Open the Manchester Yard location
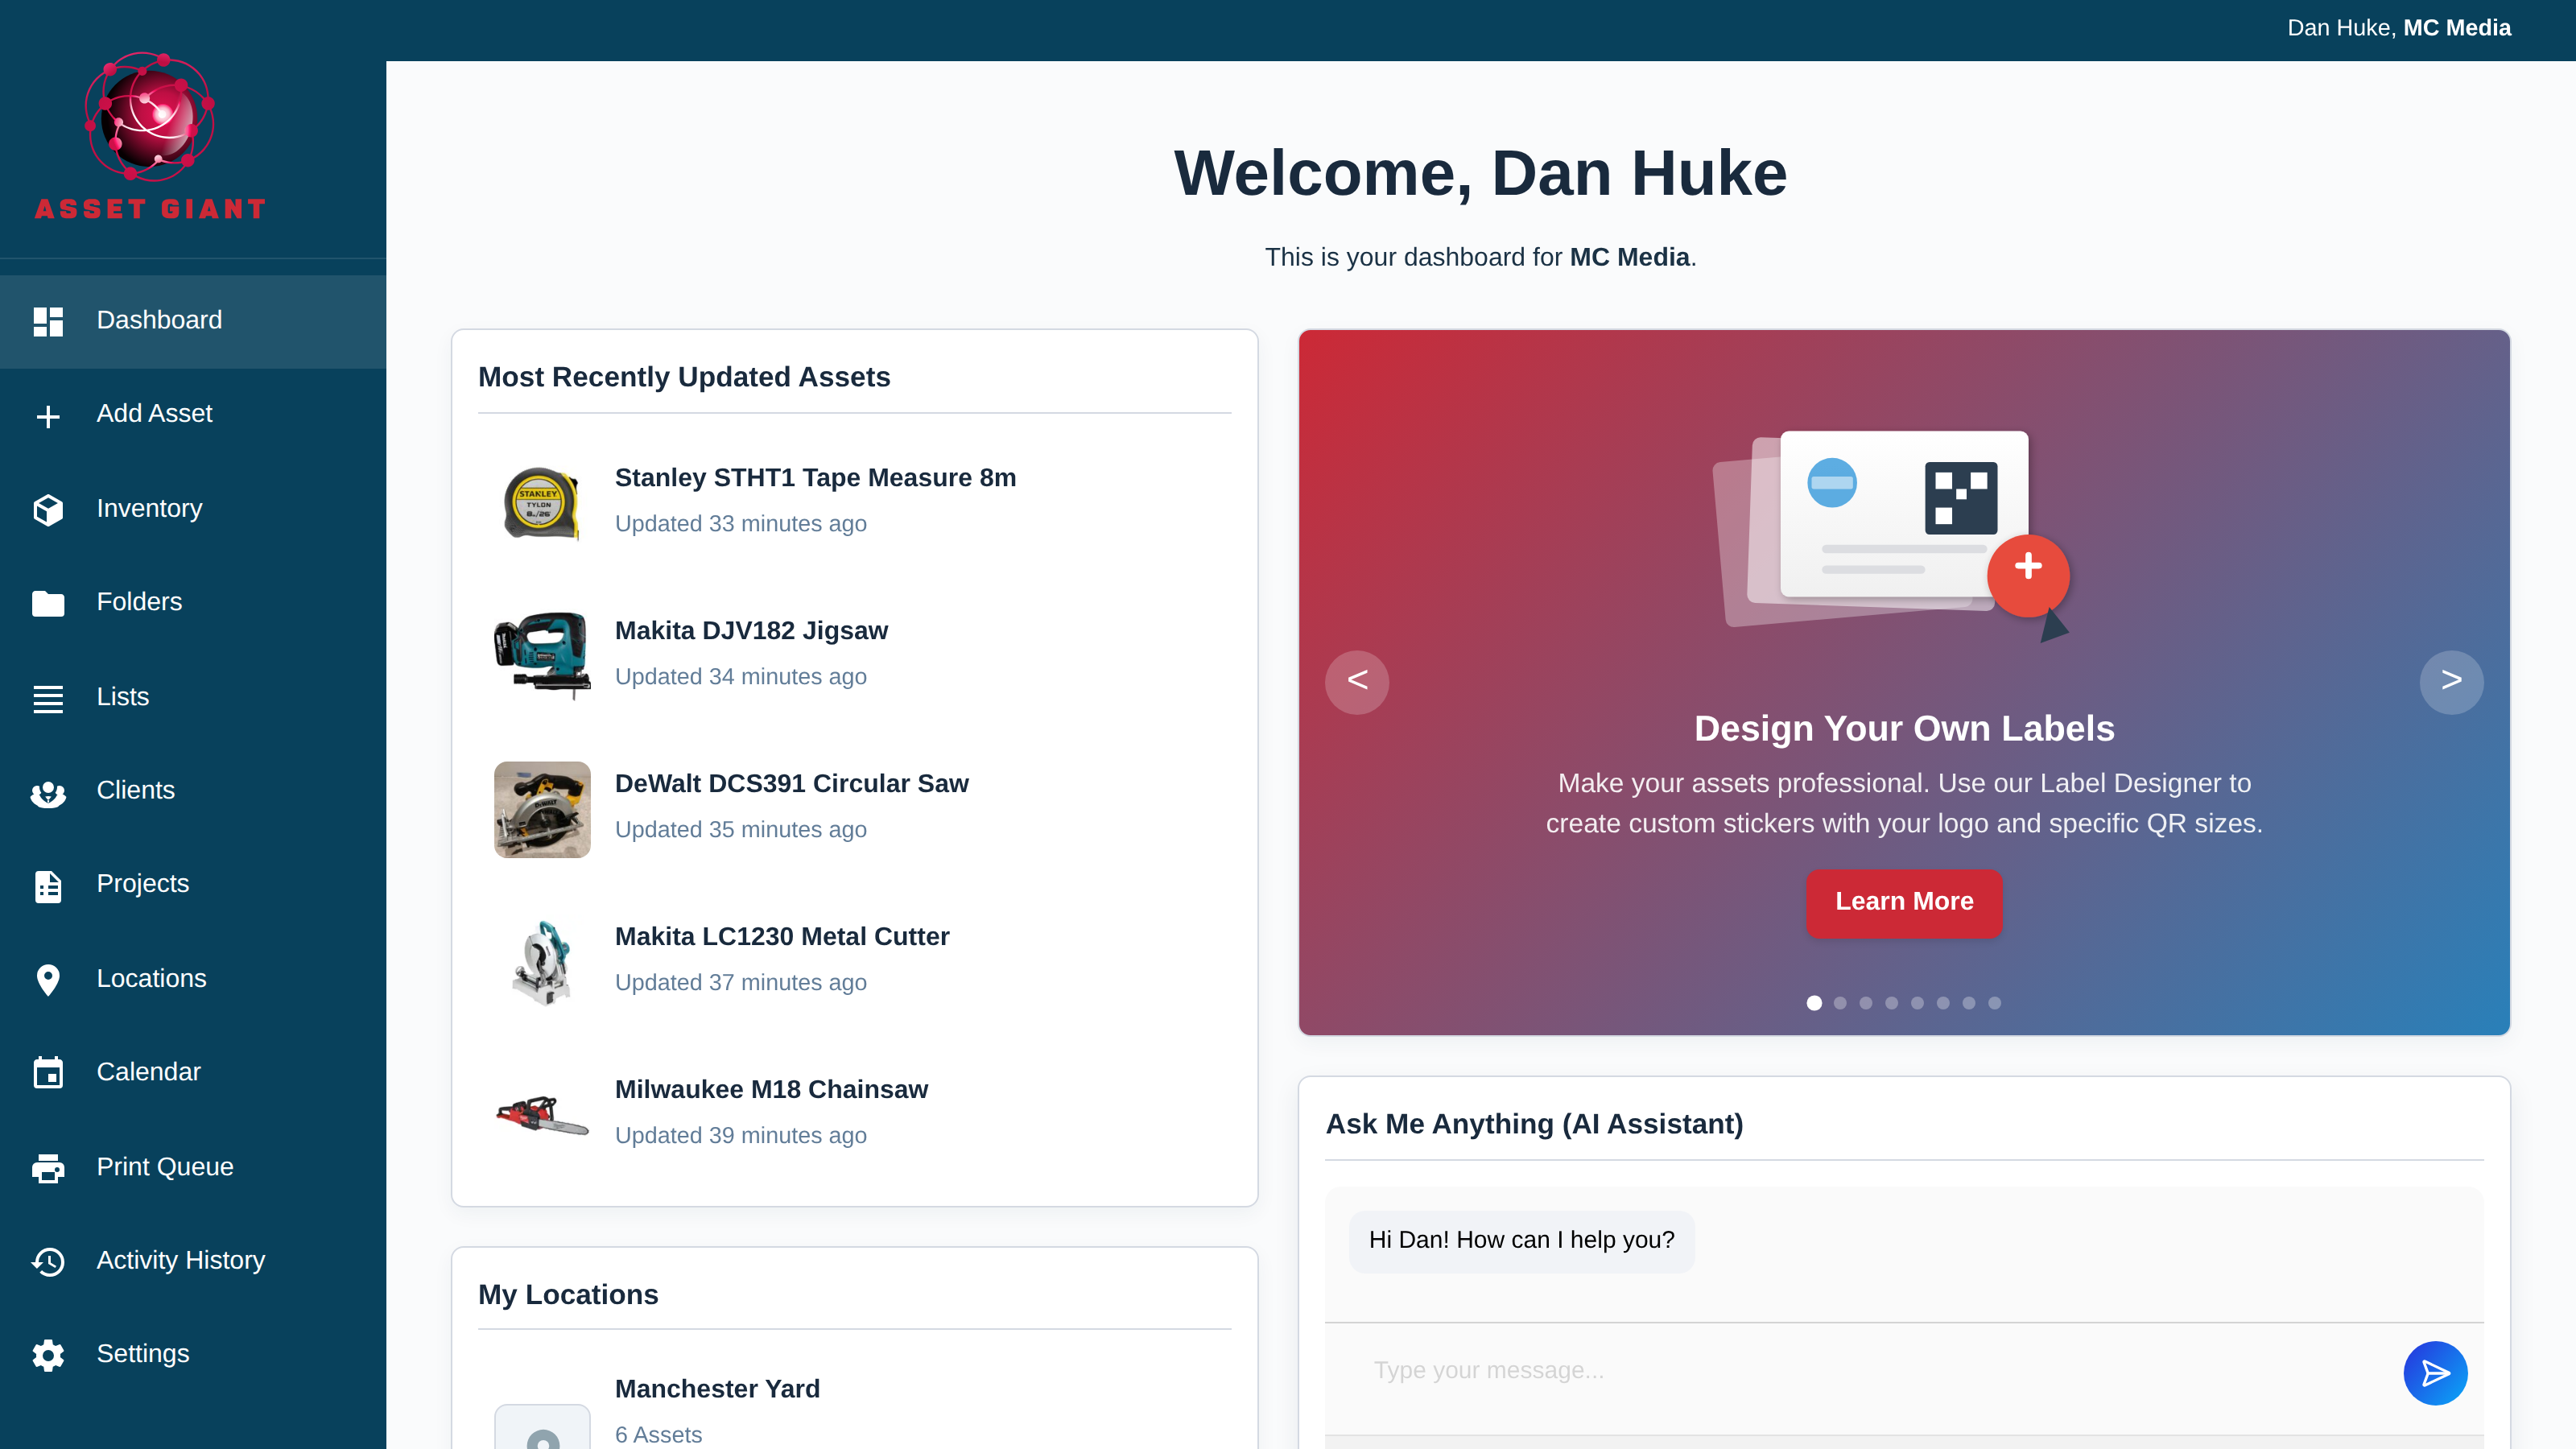The image size is (2576, 1449). (x=717, y=1389)
